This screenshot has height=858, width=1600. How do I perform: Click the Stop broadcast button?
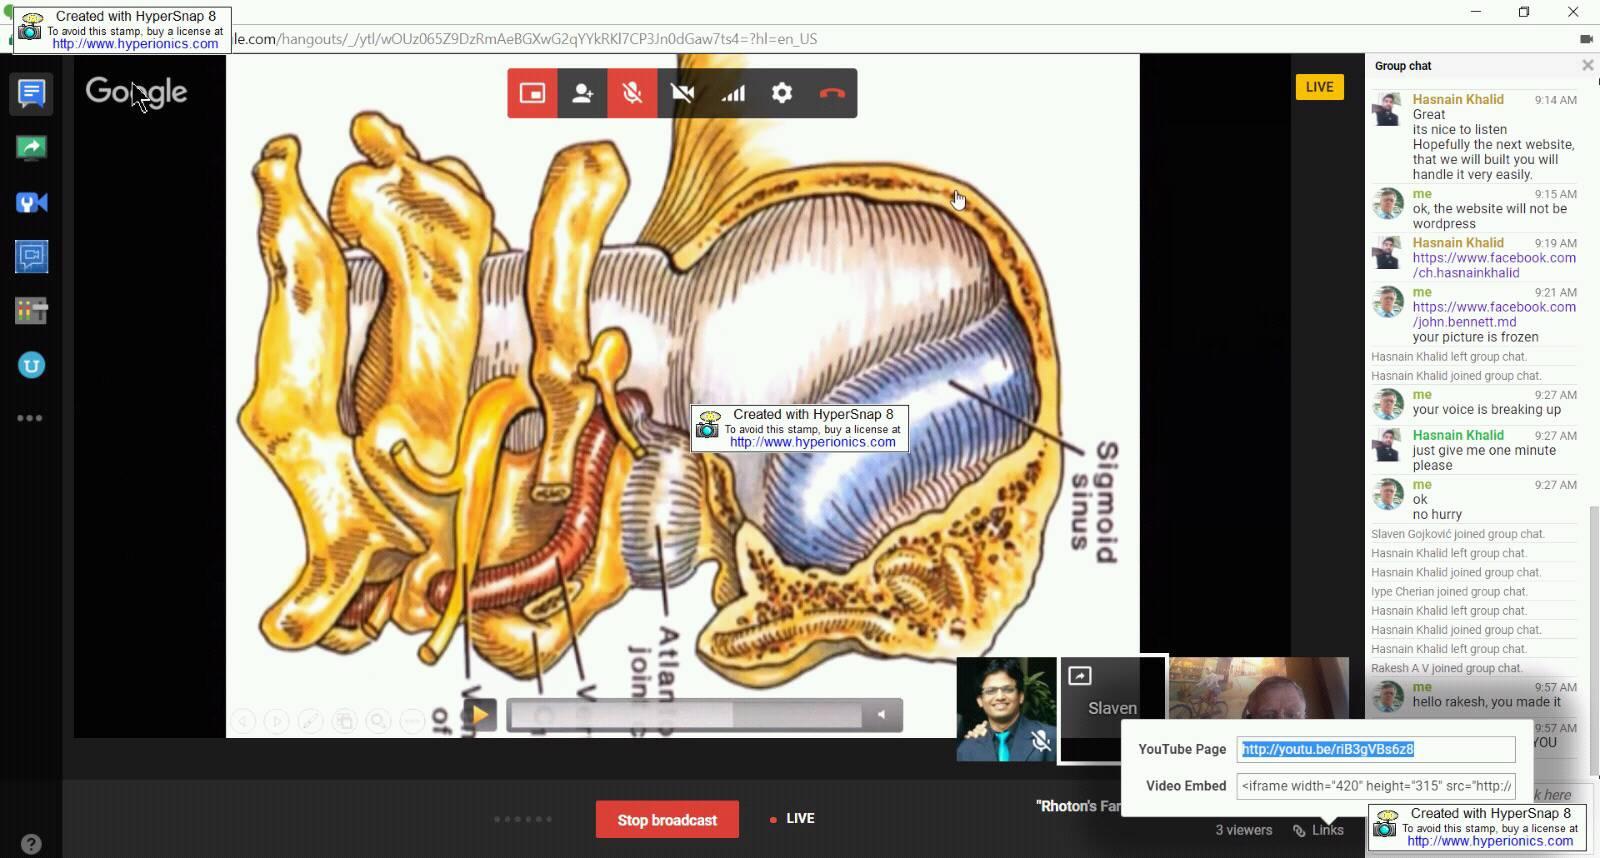coord(667,820)
